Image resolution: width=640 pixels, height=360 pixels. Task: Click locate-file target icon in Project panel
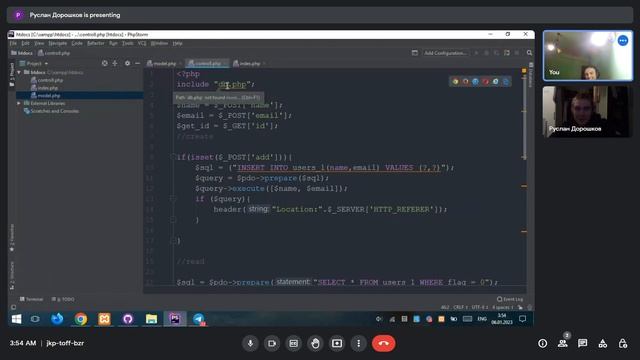(105, 63)
